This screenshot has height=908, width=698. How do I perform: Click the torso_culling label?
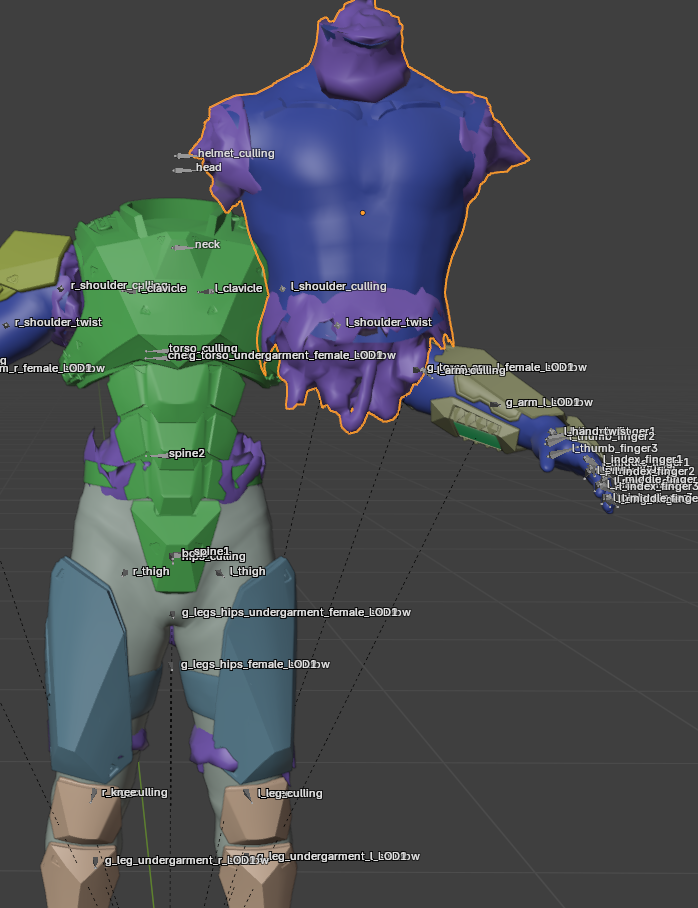click(x=203, y=348)
